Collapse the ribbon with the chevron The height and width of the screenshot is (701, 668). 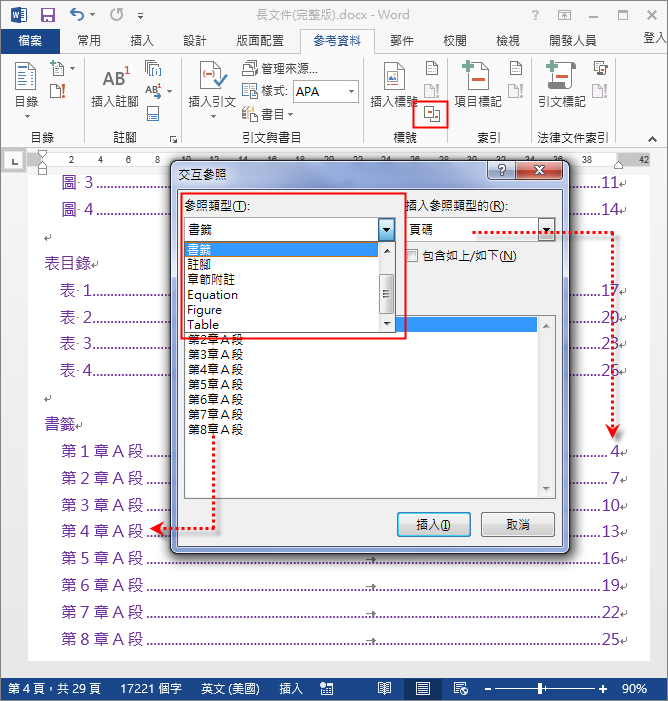tap(652, 139)
